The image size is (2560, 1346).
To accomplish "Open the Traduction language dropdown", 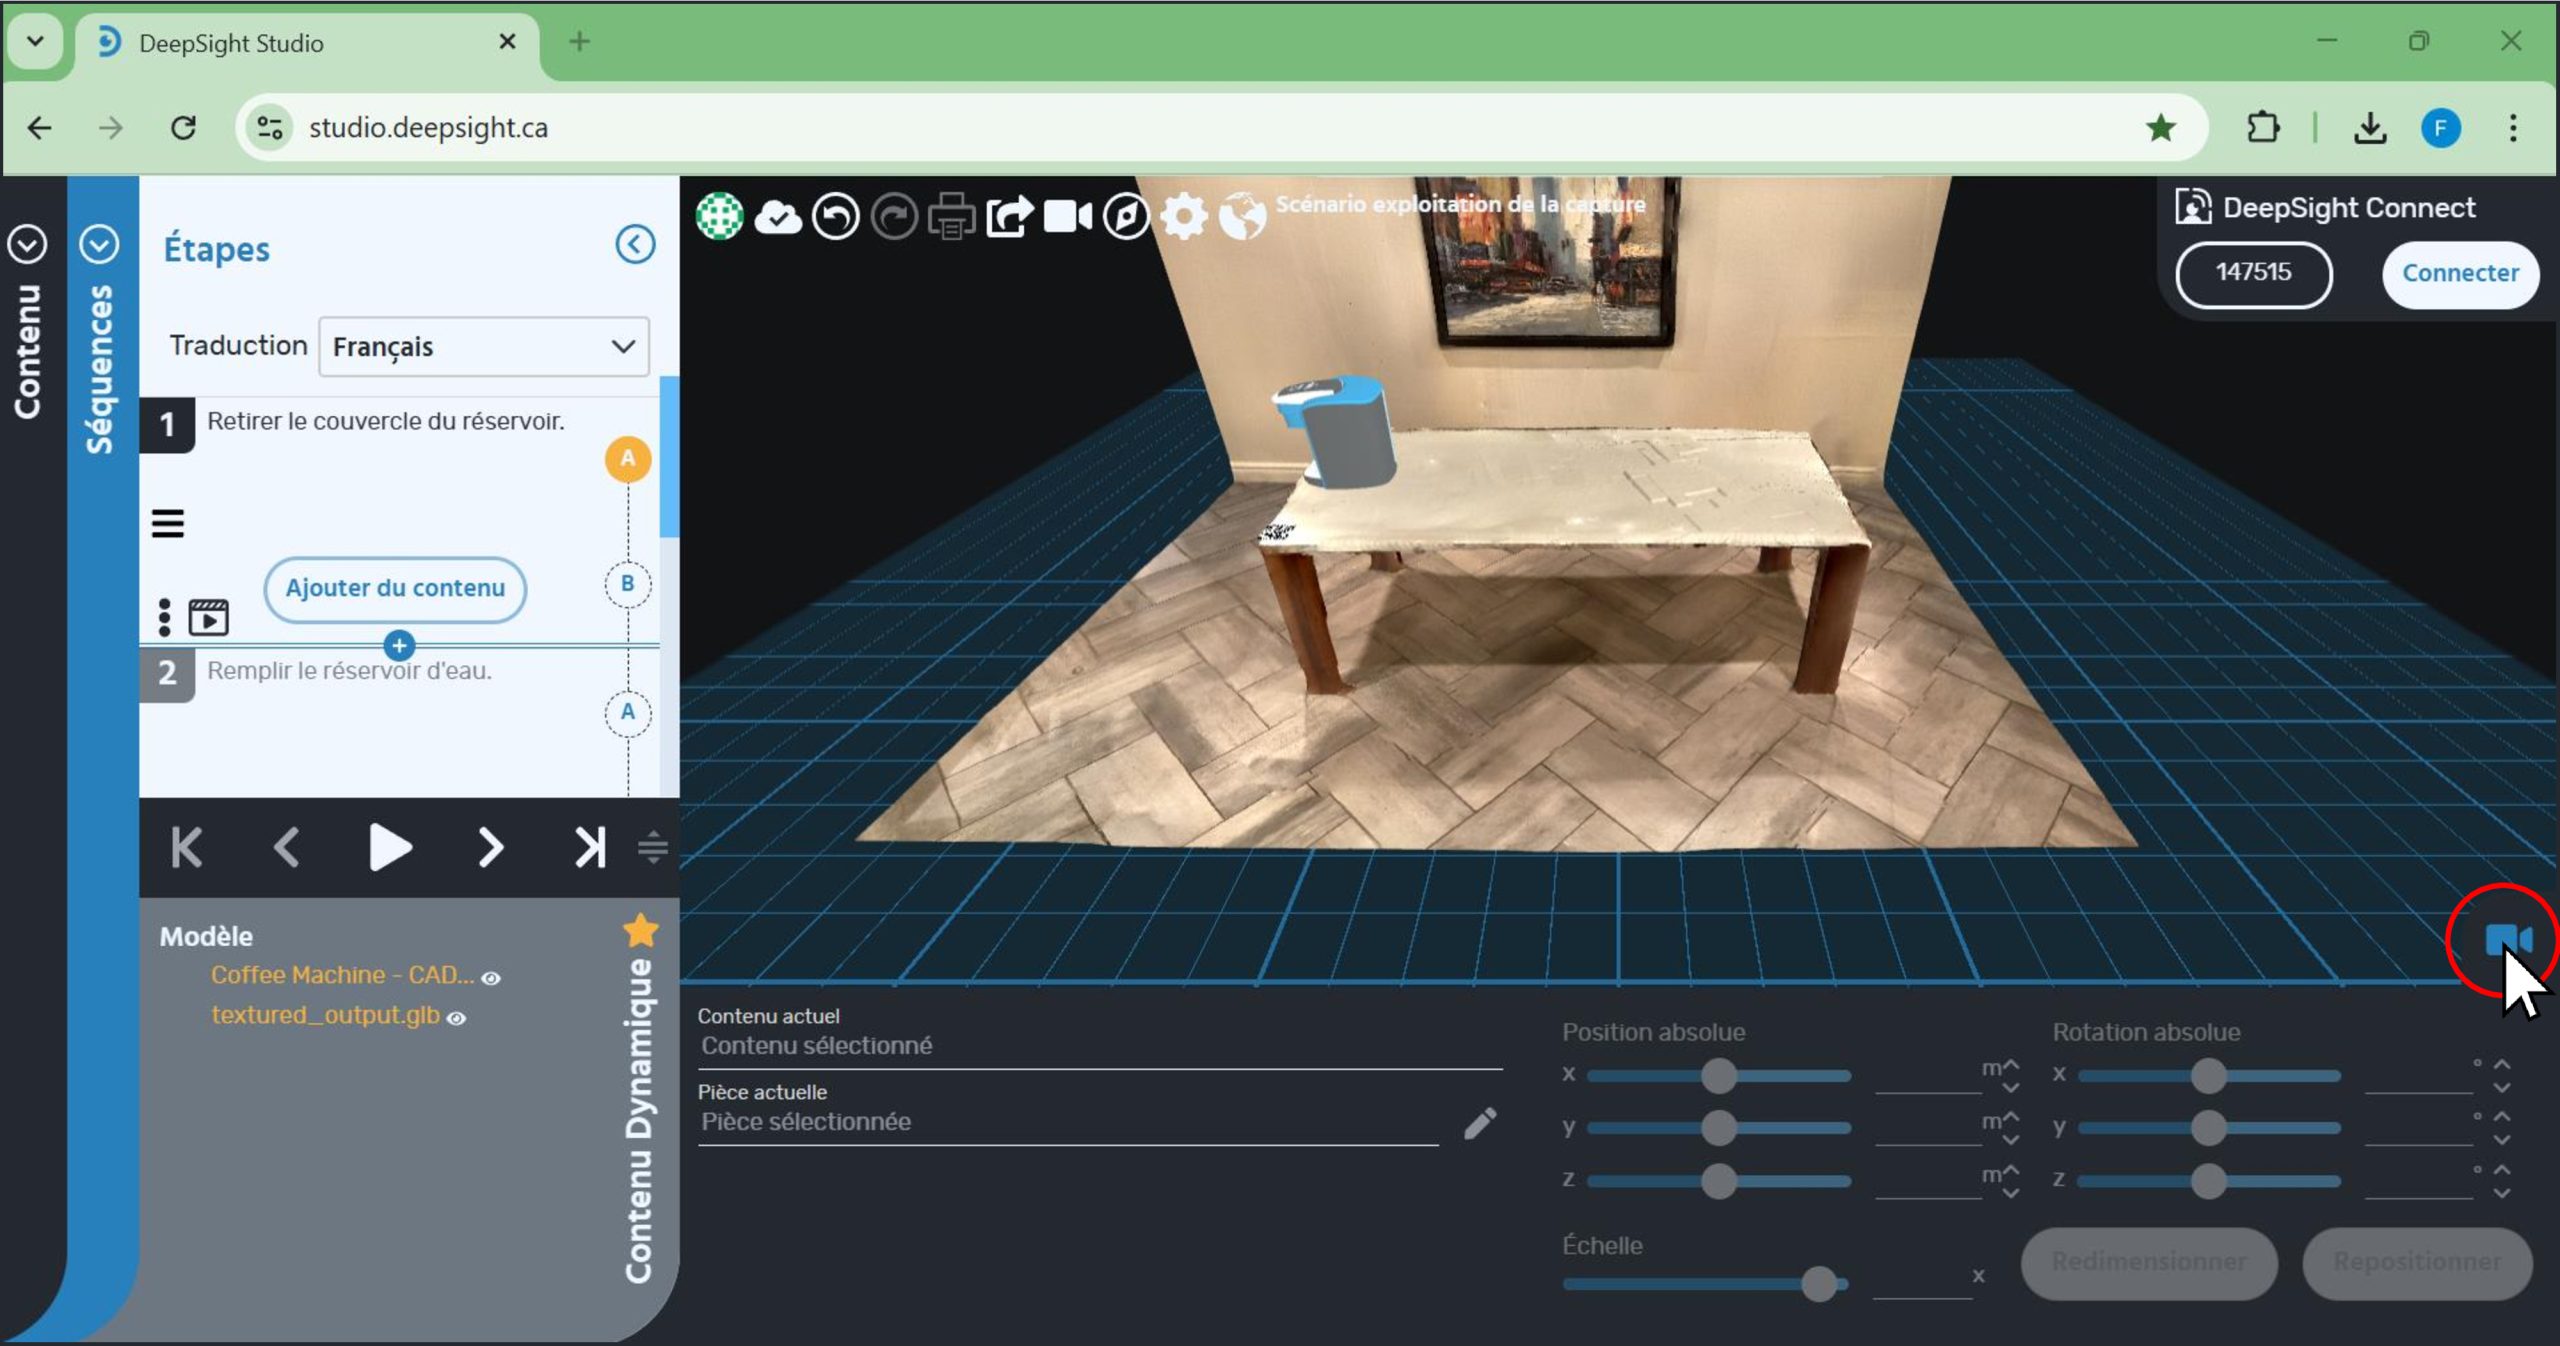I will coord(484,347).
